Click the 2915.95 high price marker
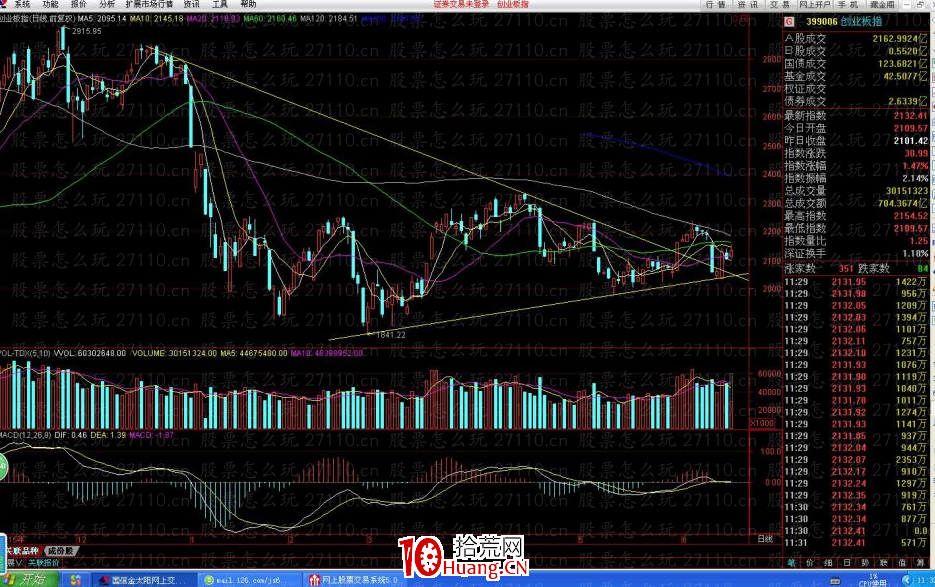935x587 pixels. point(86,30)
